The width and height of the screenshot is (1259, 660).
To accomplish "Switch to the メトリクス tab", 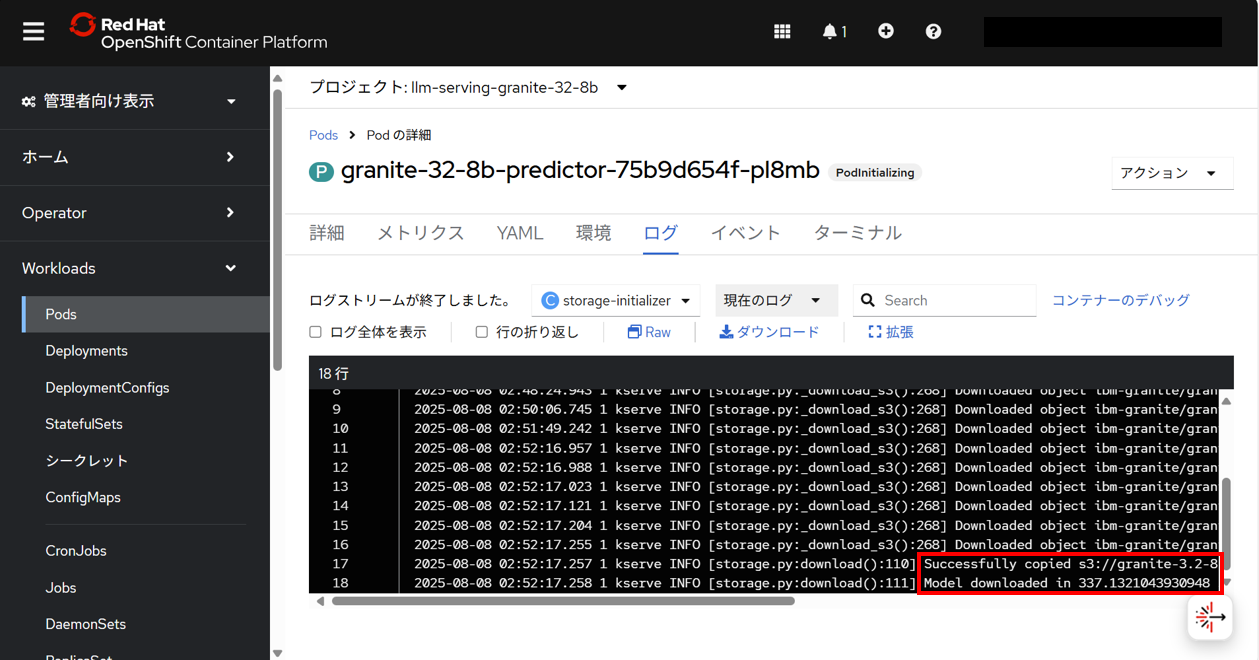I will (x=420, y=233).
